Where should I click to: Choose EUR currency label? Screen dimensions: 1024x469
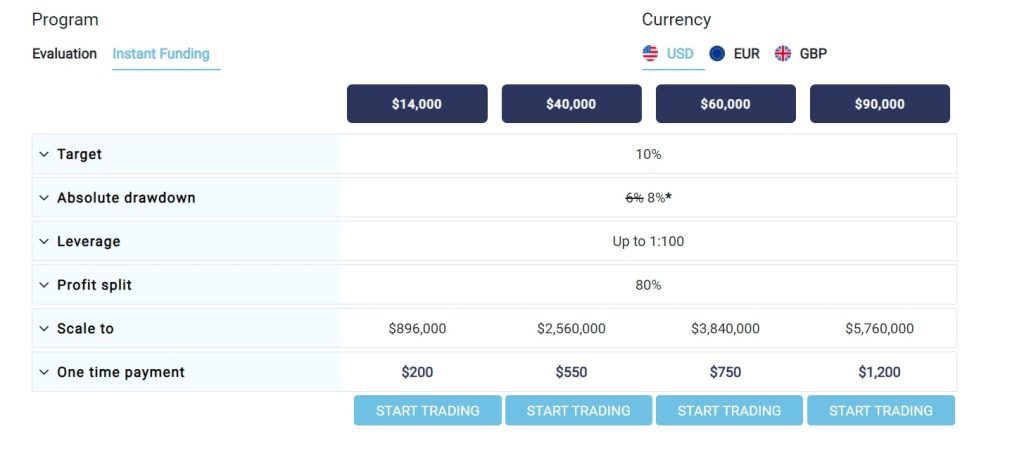click(x=746, y=54)
